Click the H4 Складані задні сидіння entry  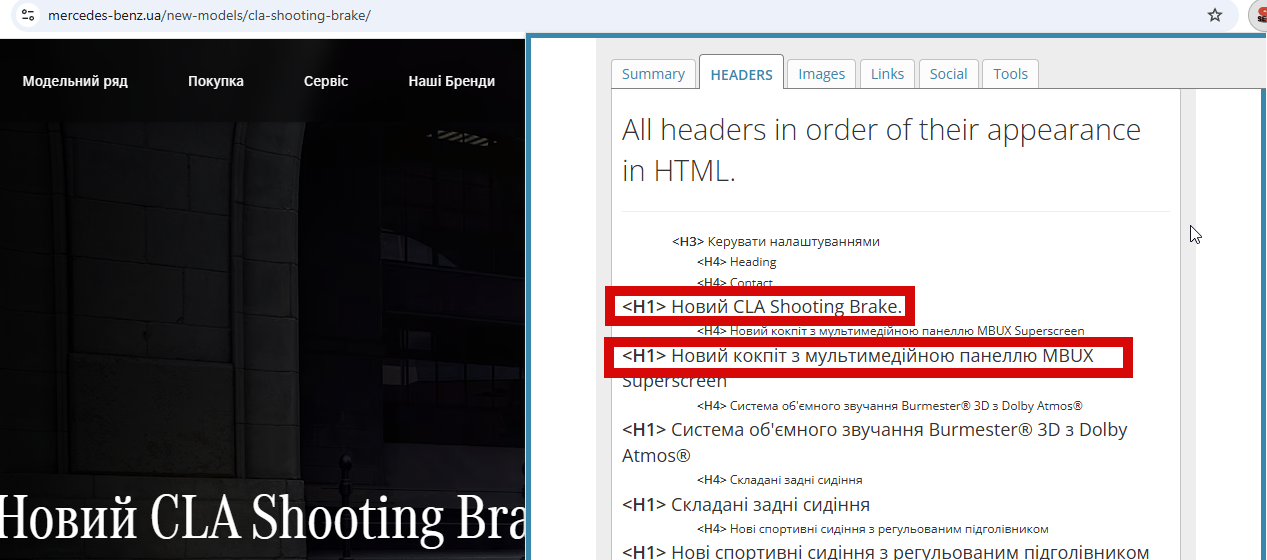click(779, 479)
